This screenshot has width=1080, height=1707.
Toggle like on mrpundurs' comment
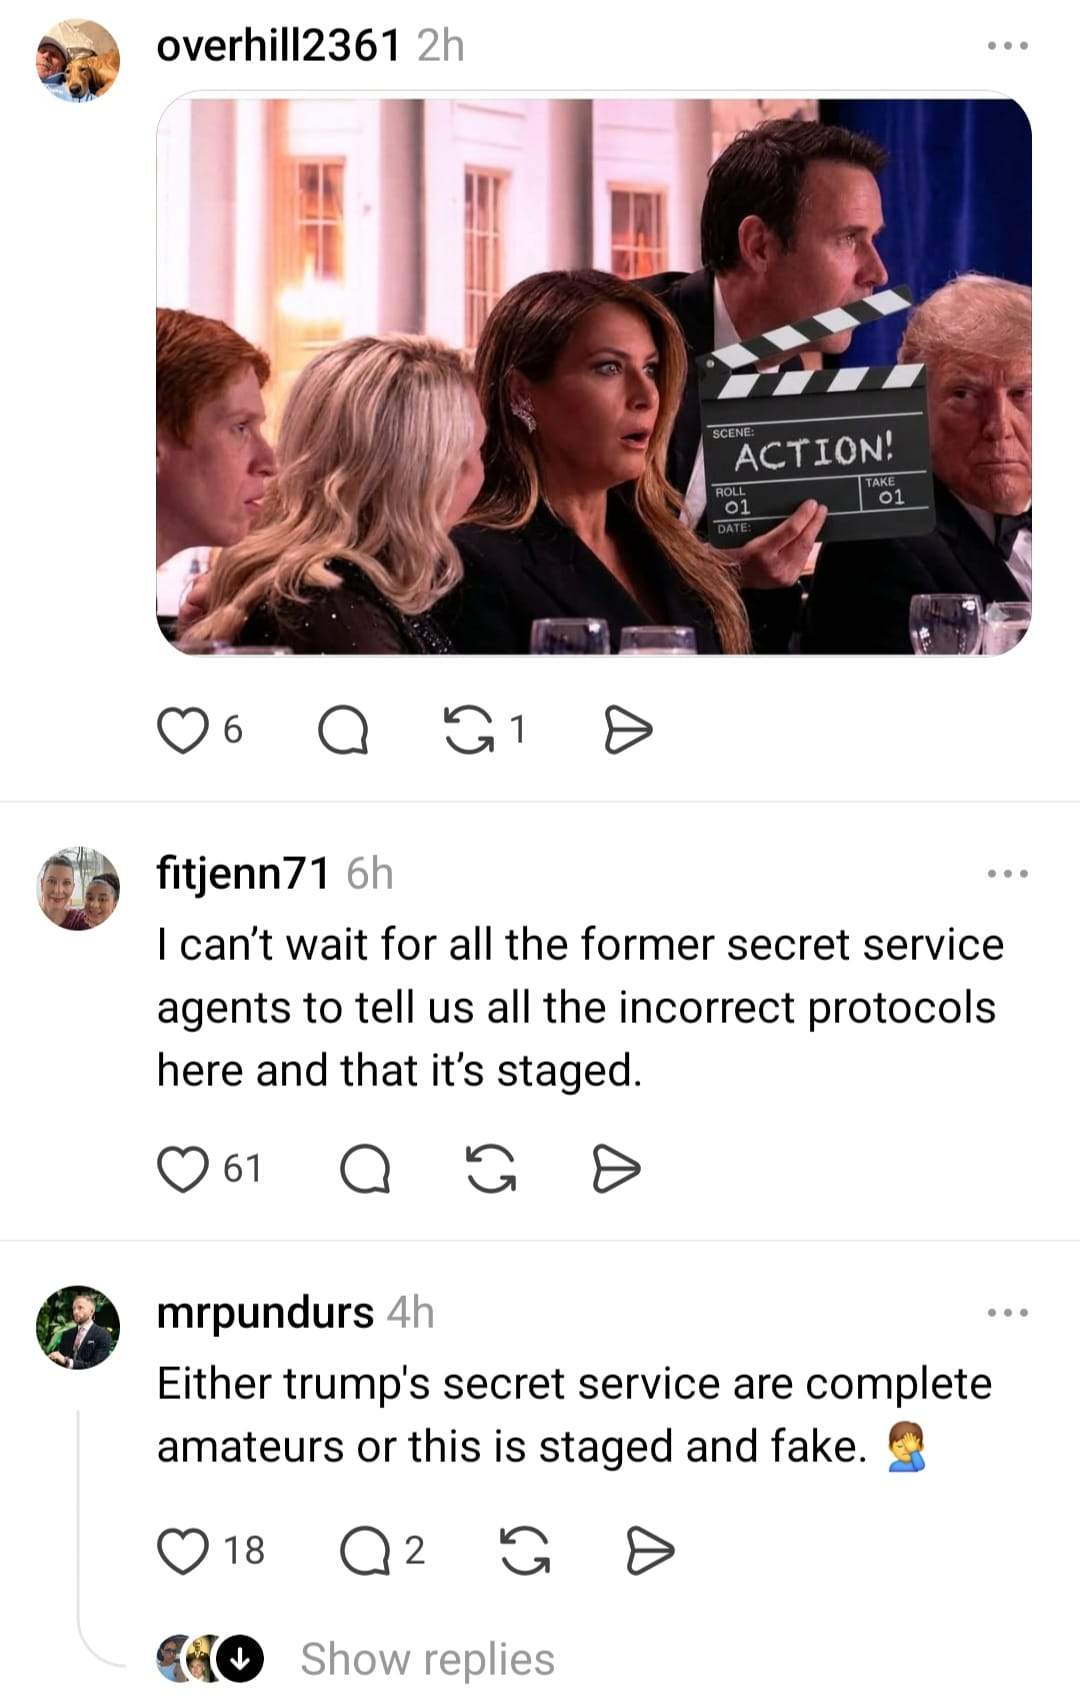click(x=182, y=1550)
